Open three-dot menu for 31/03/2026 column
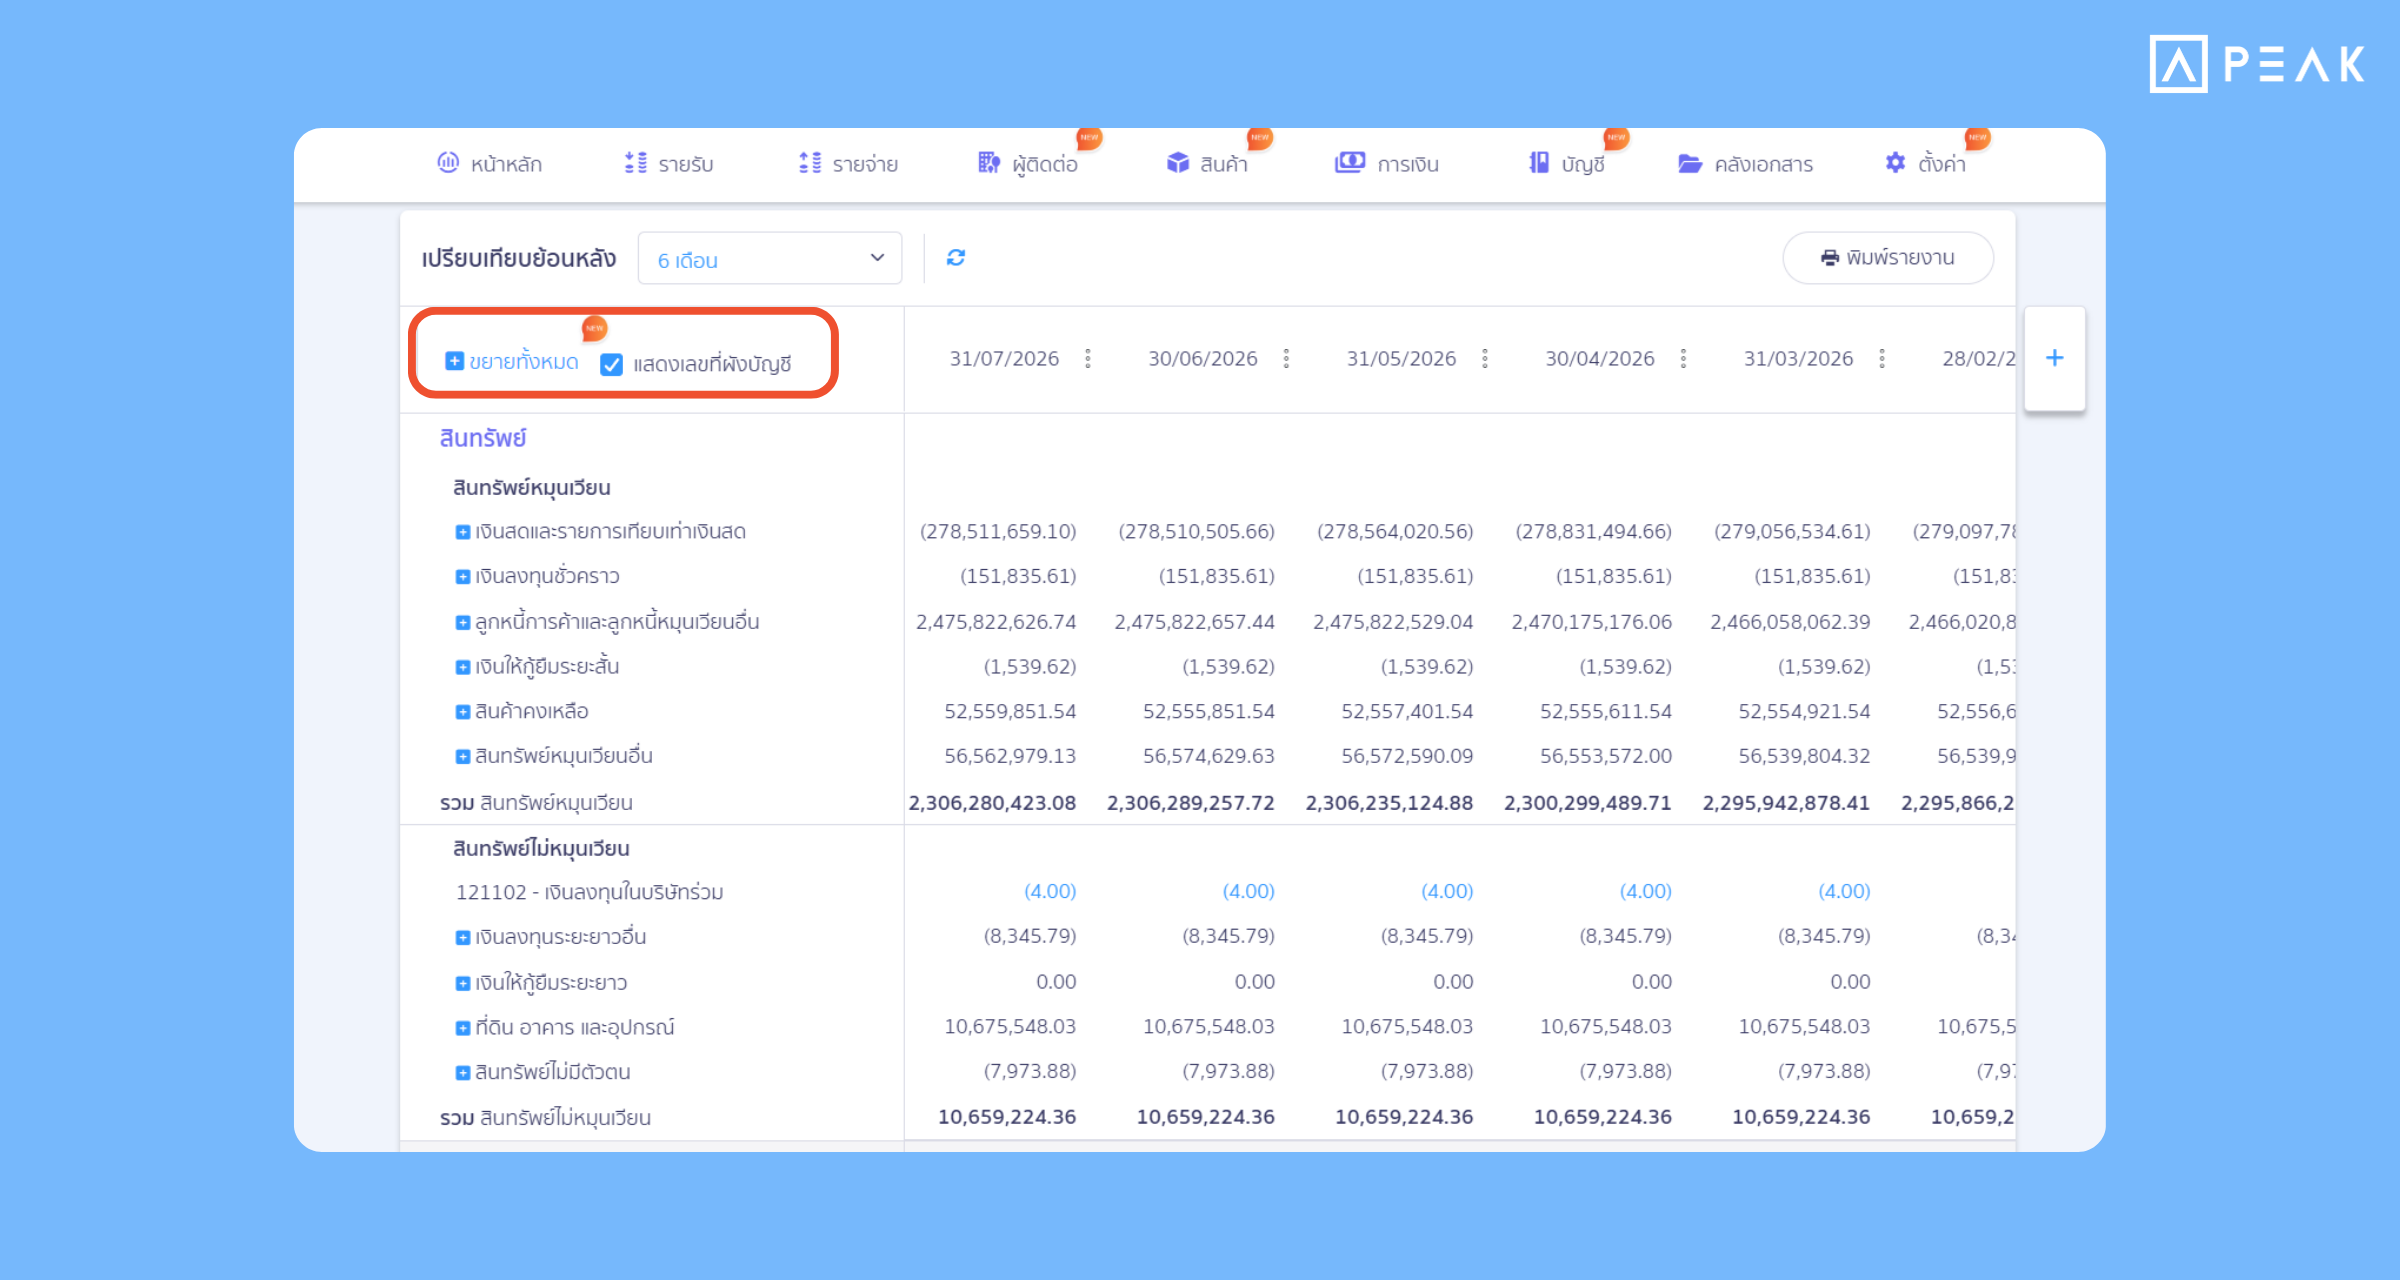This screenshot has height=1280, width=2400. click(x=1882, y=359)
